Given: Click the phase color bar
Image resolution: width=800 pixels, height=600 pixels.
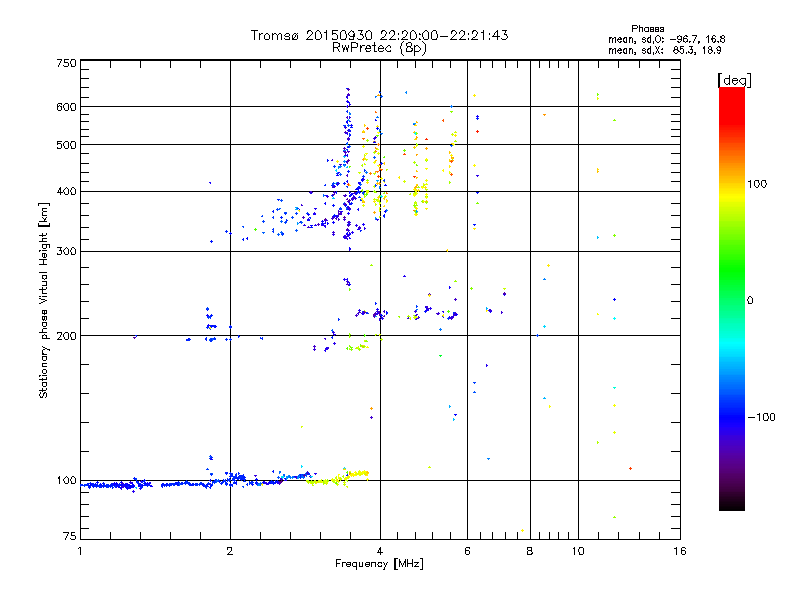Looking at the screenshot, I should coord(732,299).
